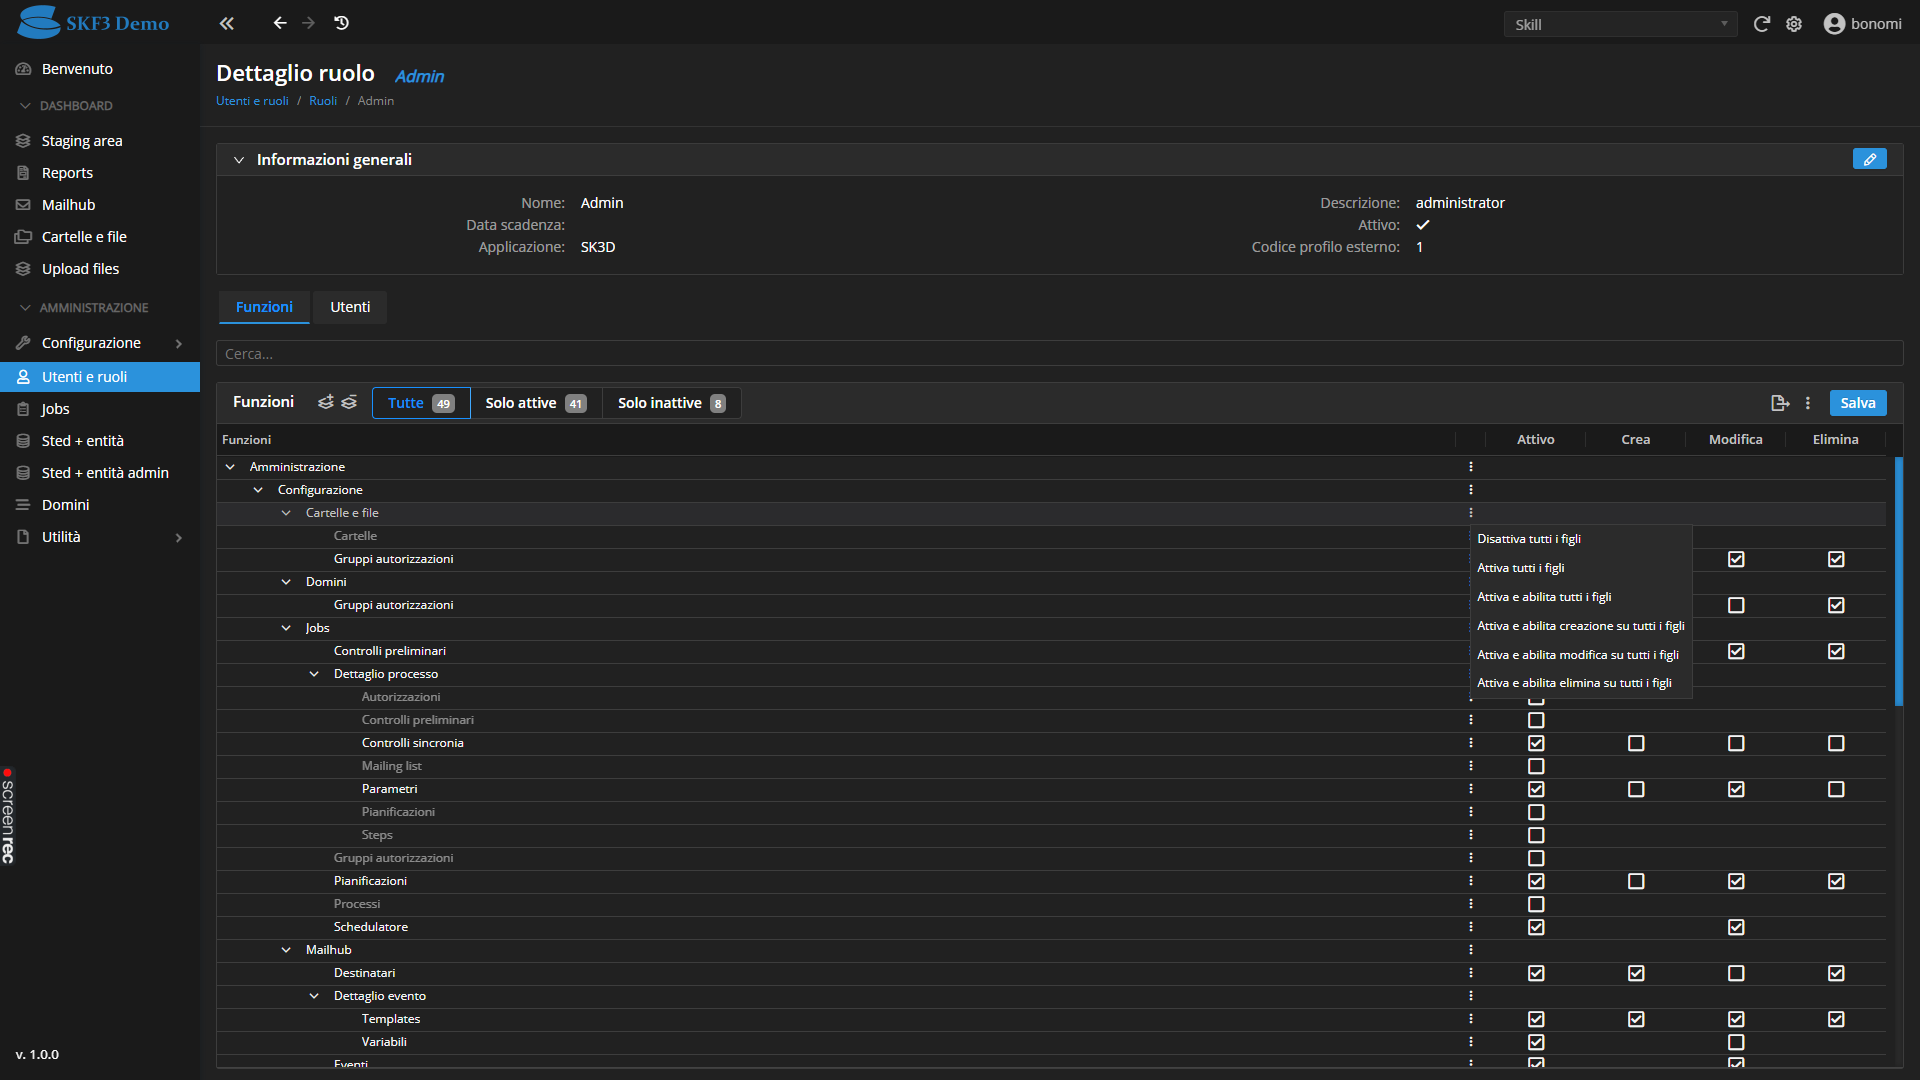Viewport: 1920px width, 1080px height.
Task: Open row menu for Amministrazione
Action: (x=1471, y=467)
